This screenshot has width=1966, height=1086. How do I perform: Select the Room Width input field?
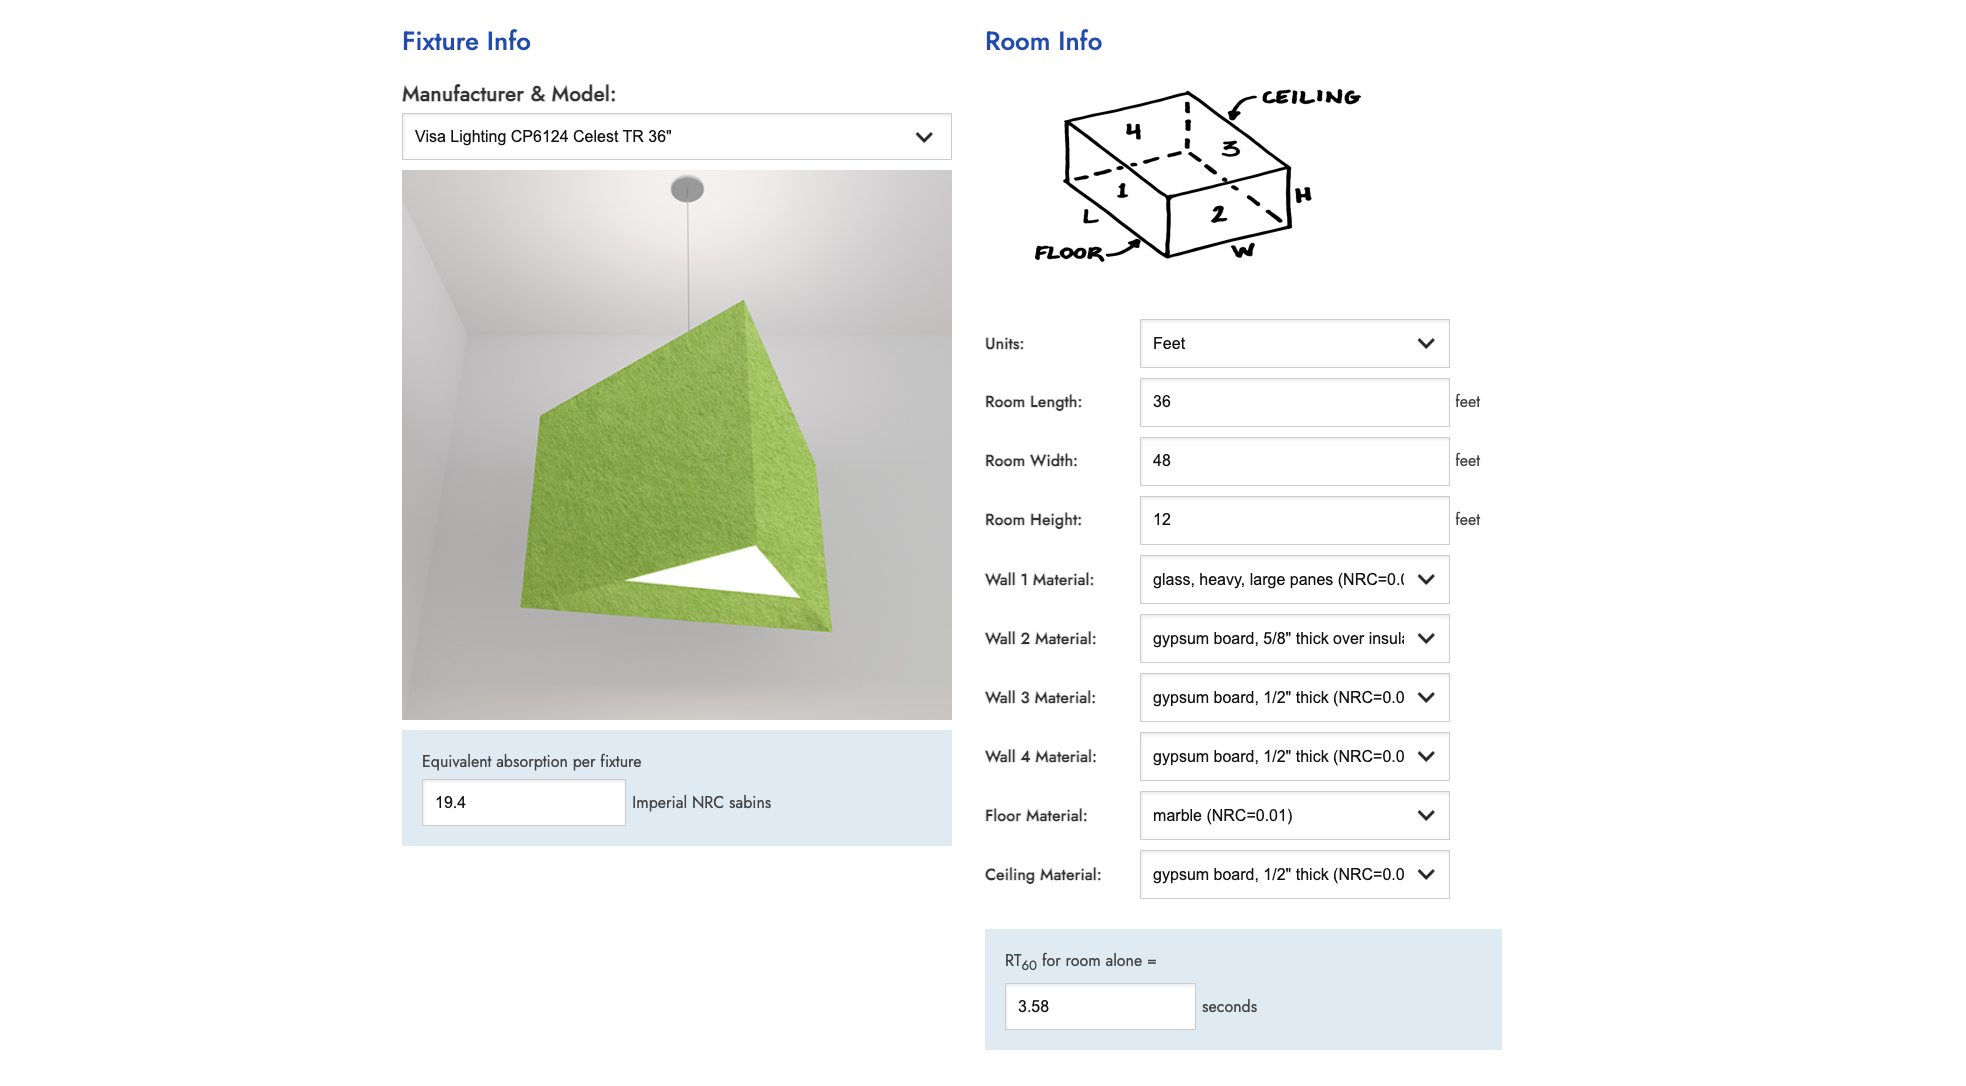coord(1293,460)
